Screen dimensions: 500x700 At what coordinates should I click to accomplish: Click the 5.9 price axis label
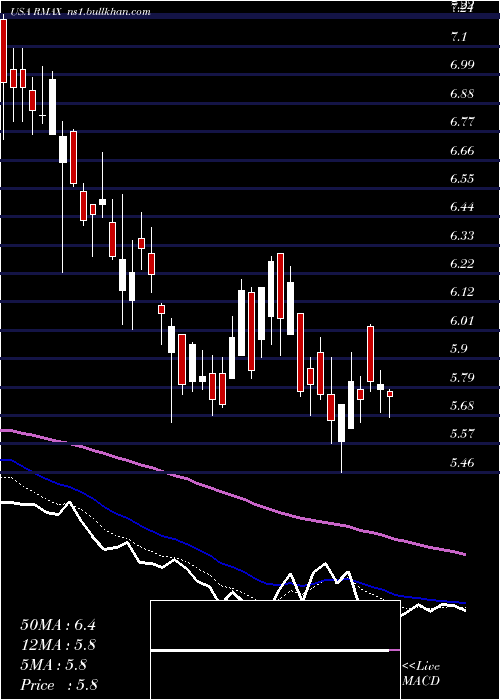tap(458, 349)
